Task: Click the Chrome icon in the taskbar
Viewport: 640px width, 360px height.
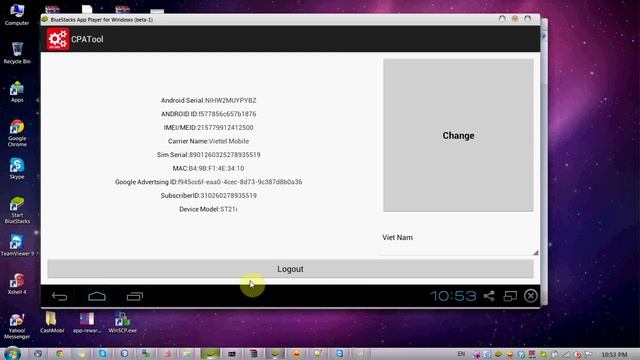Action: pos(60,354)
